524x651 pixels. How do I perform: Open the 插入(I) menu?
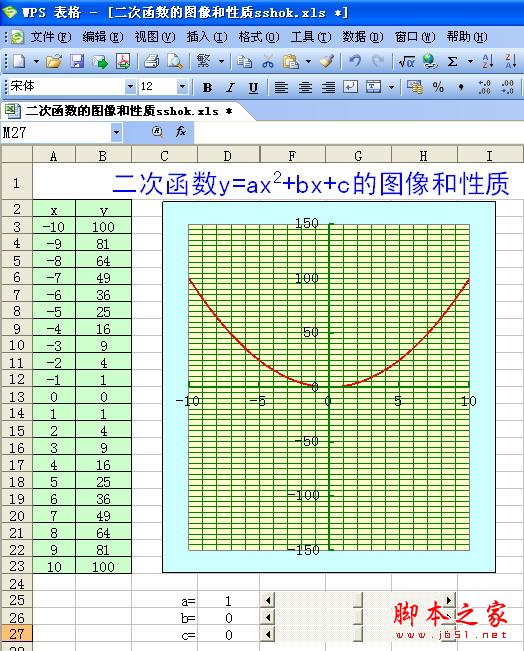(x=207, y=37)
